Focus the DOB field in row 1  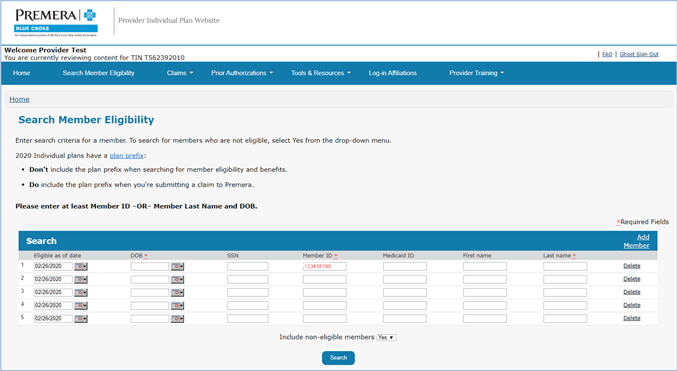[x=150, y=266]
